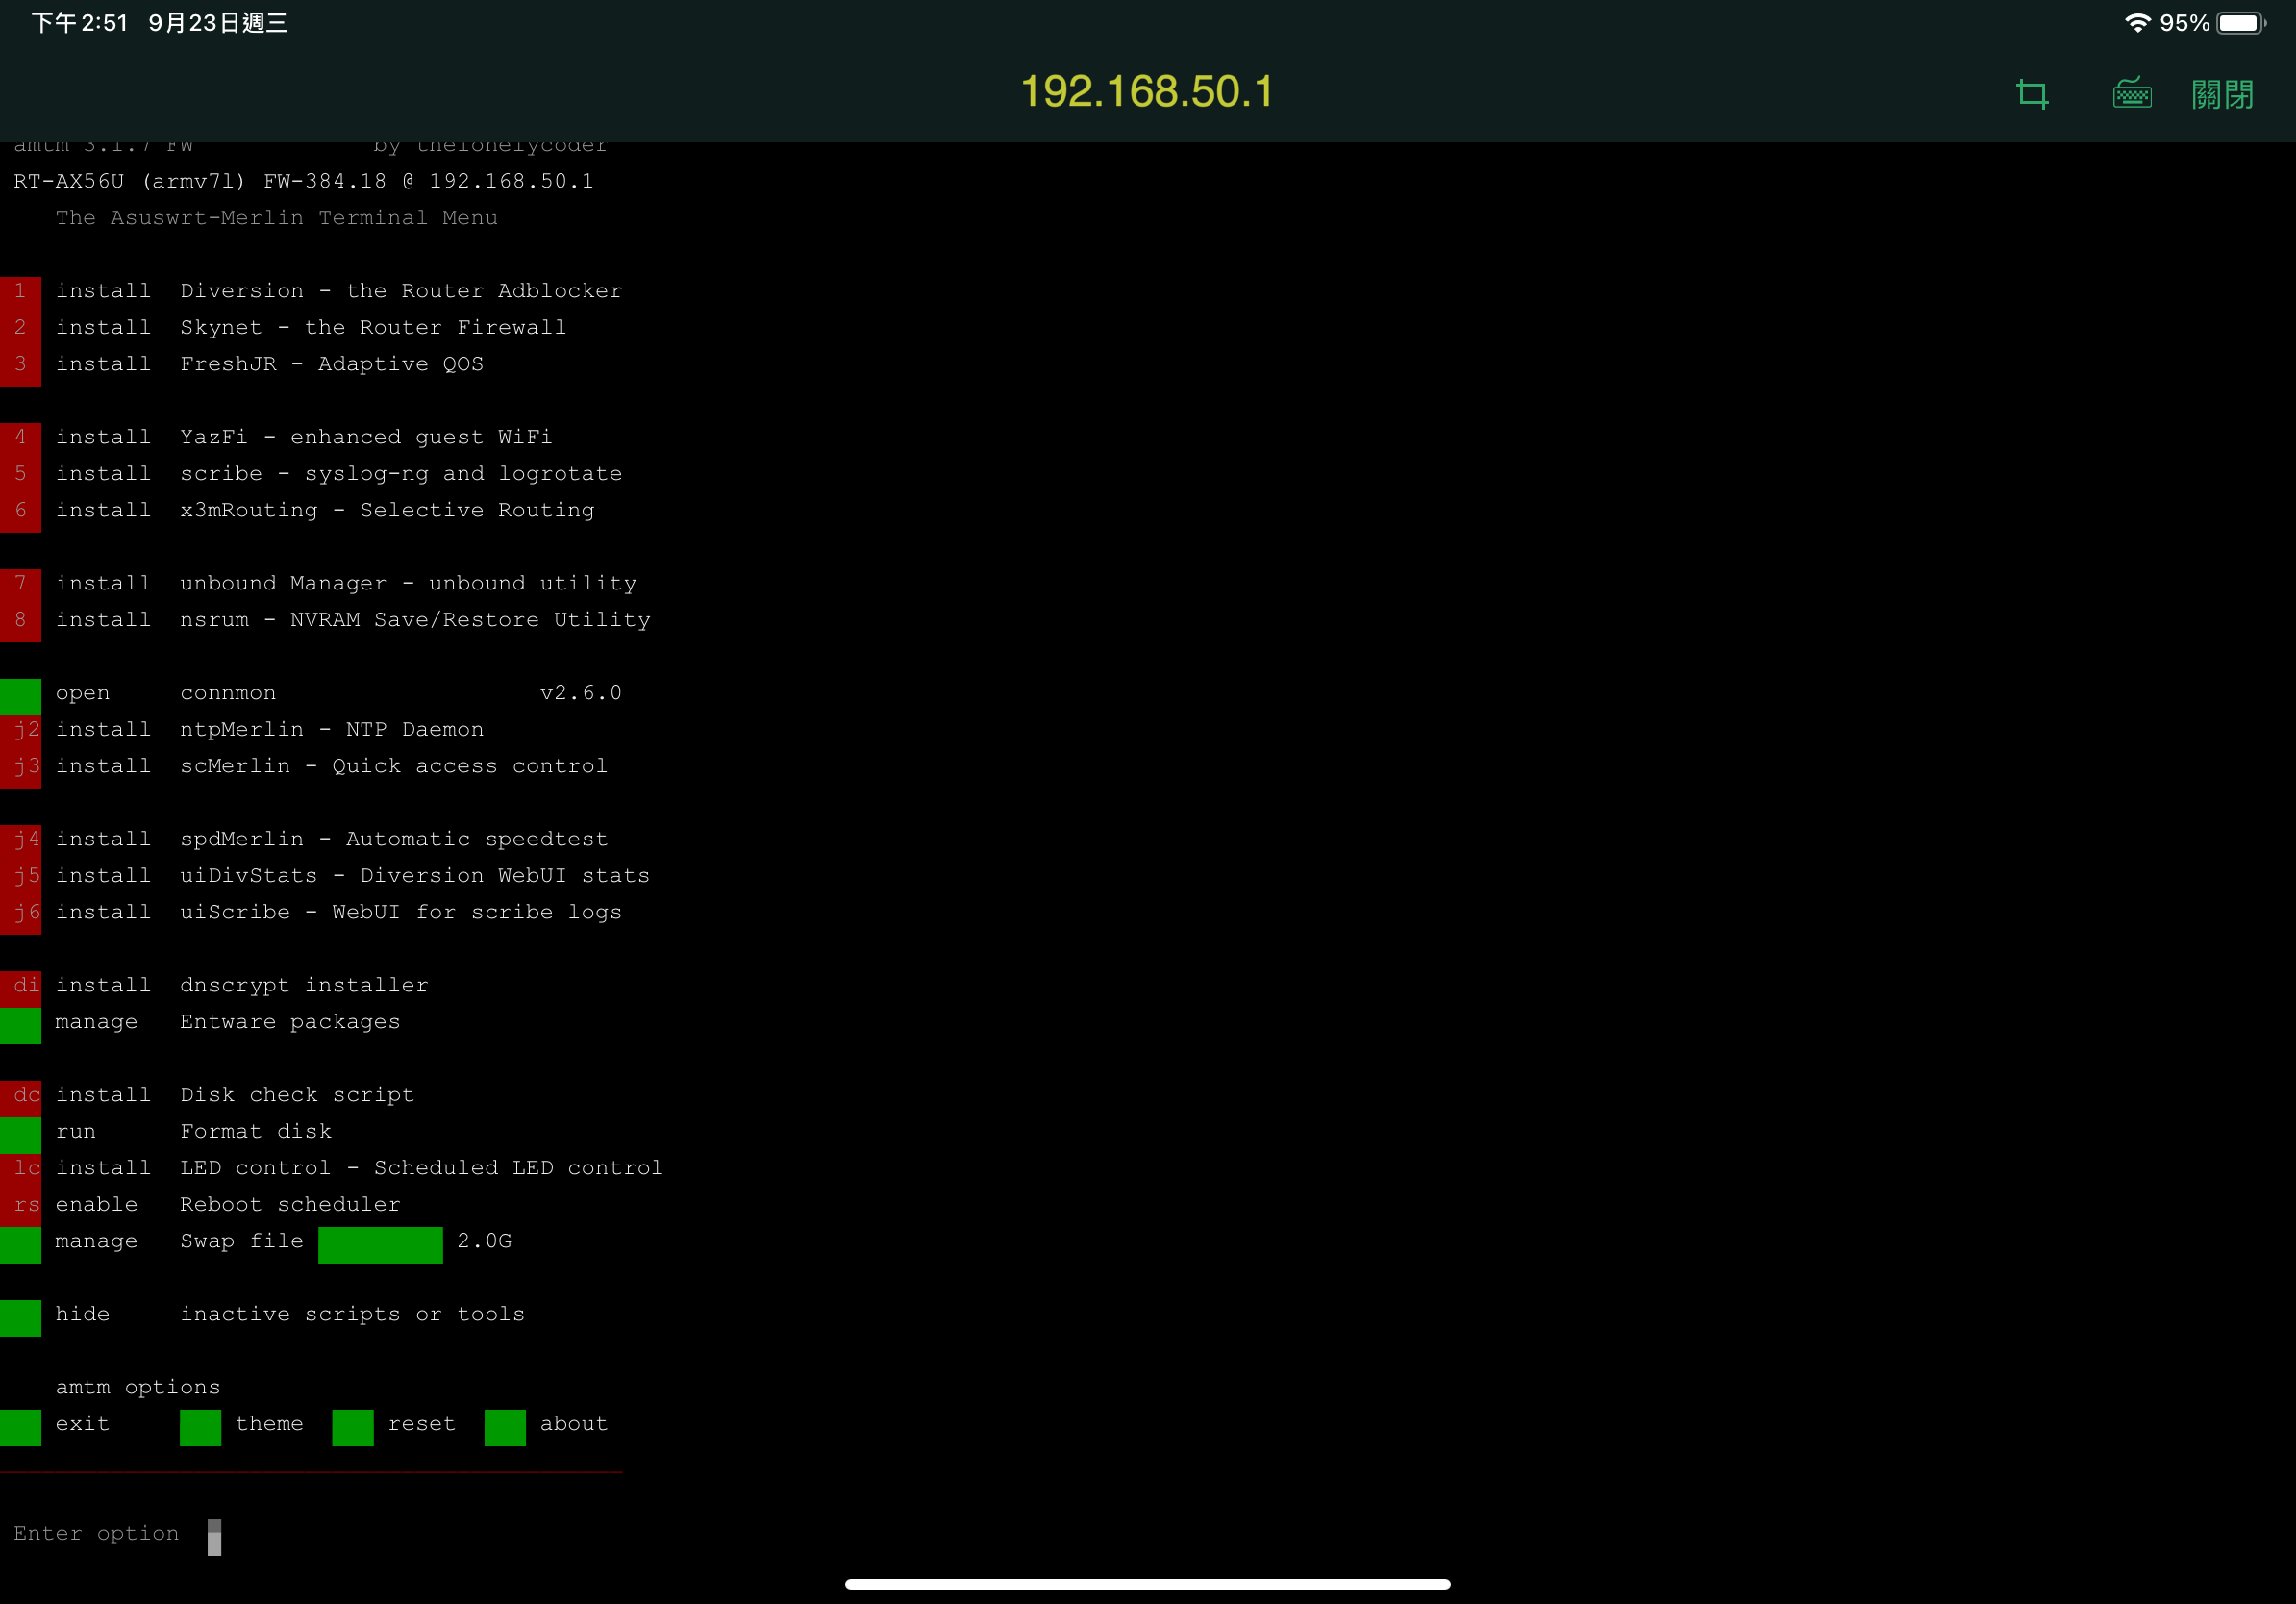Select j2 ntpMerlin NTP Daemon row
The image size is (2296, 1604).
point(243,730)
